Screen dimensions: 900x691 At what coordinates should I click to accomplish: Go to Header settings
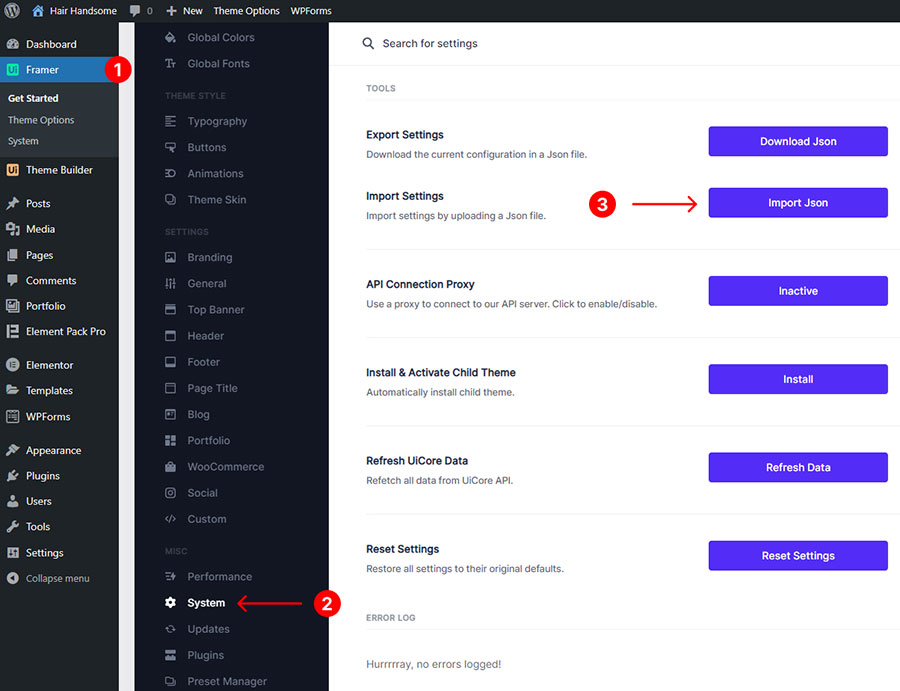pyautogui.click(x=205, y=336)
